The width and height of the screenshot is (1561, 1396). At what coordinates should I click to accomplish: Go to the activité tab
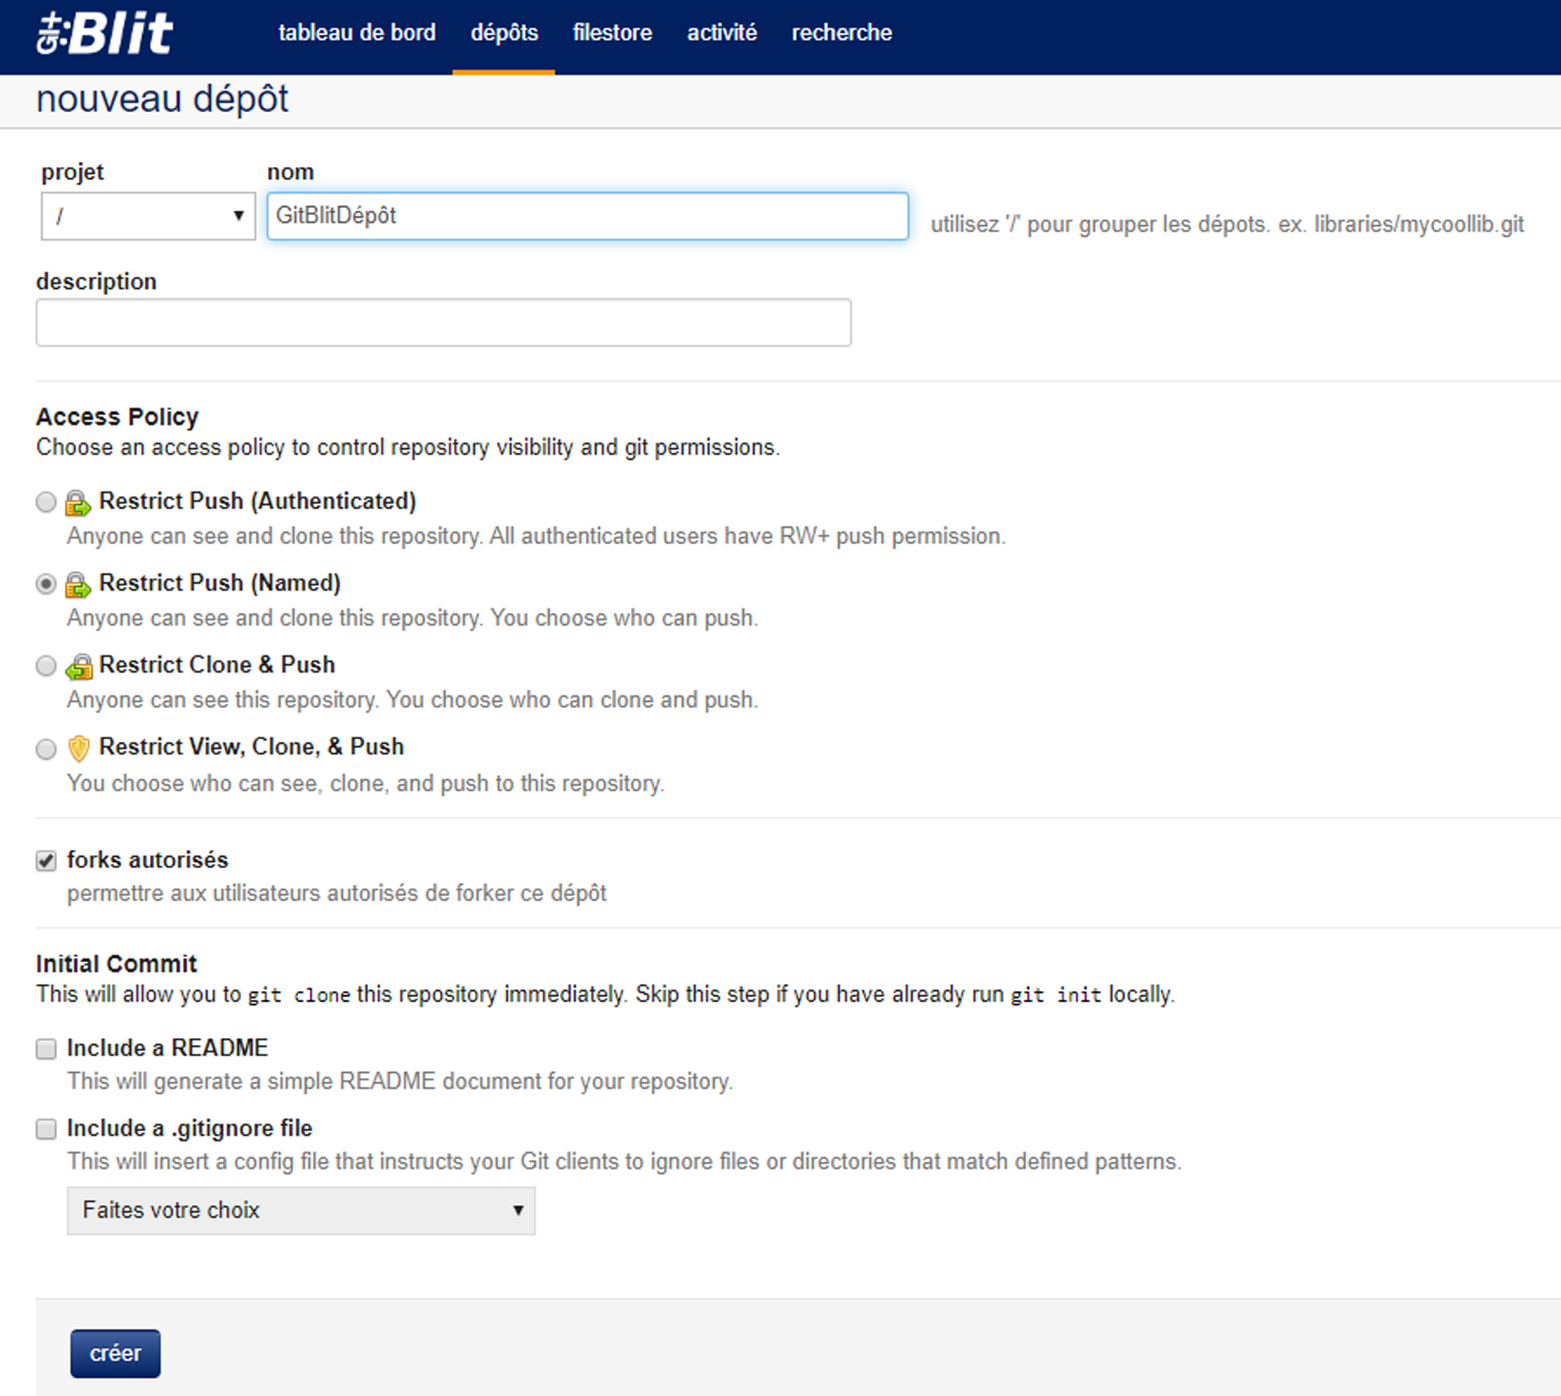pyautogui.click(x=722, y=33)
